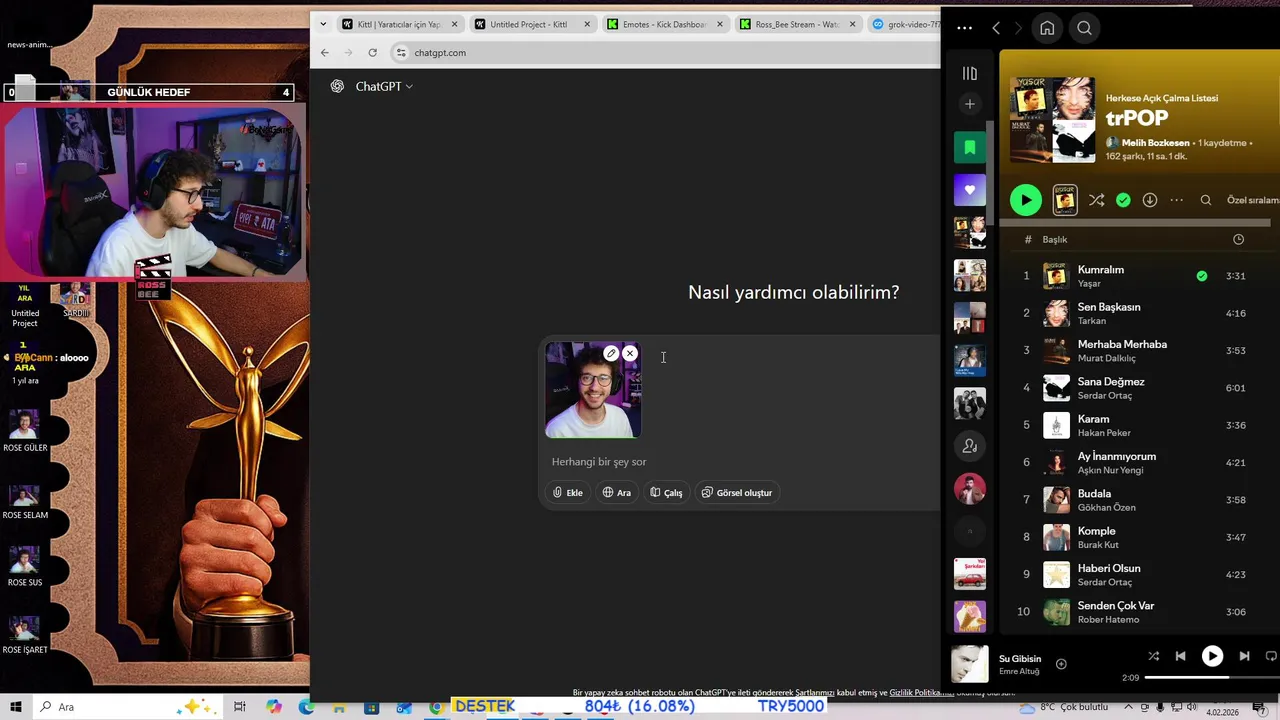Open more options dots for trPOP playlist
Screen dimensions: 1280x720
pyautogui.click(x=1176, y=200)
